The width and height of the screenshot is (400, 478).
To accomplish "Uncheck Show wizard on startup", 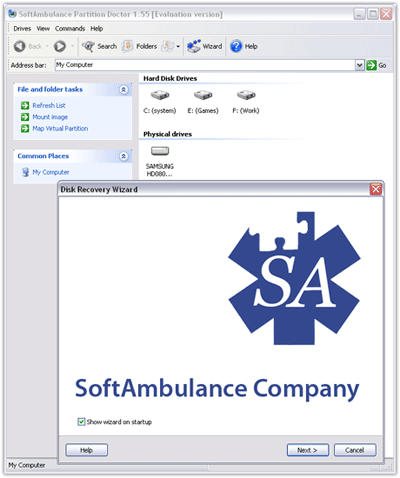I will tap(81, 422).
